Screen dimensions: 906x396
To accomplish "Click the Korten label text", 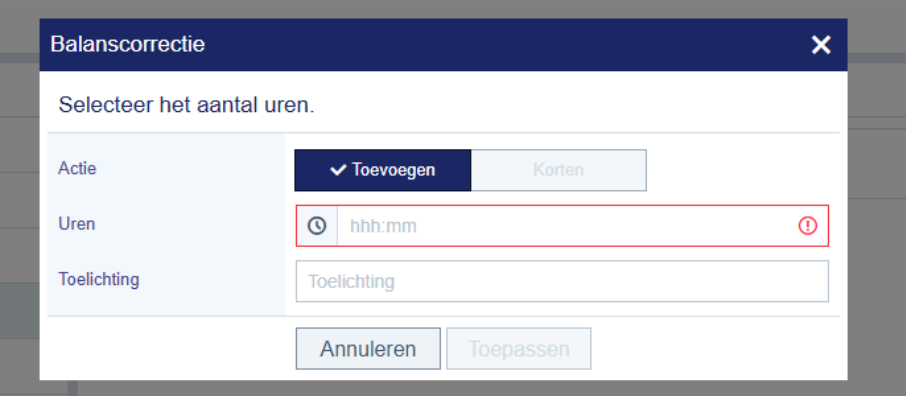I will (x=558, y=170).
